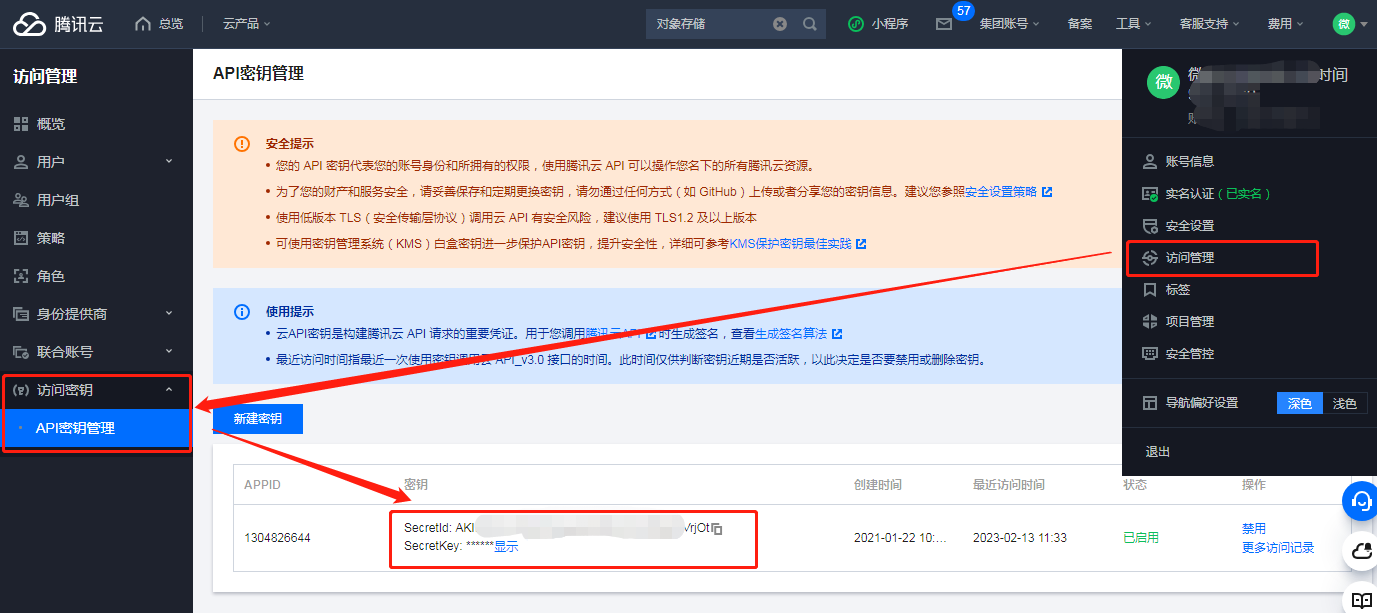The image size is (1377, 613).
Task: Select the APPID value 1304826644
Action: click(277, 538)
